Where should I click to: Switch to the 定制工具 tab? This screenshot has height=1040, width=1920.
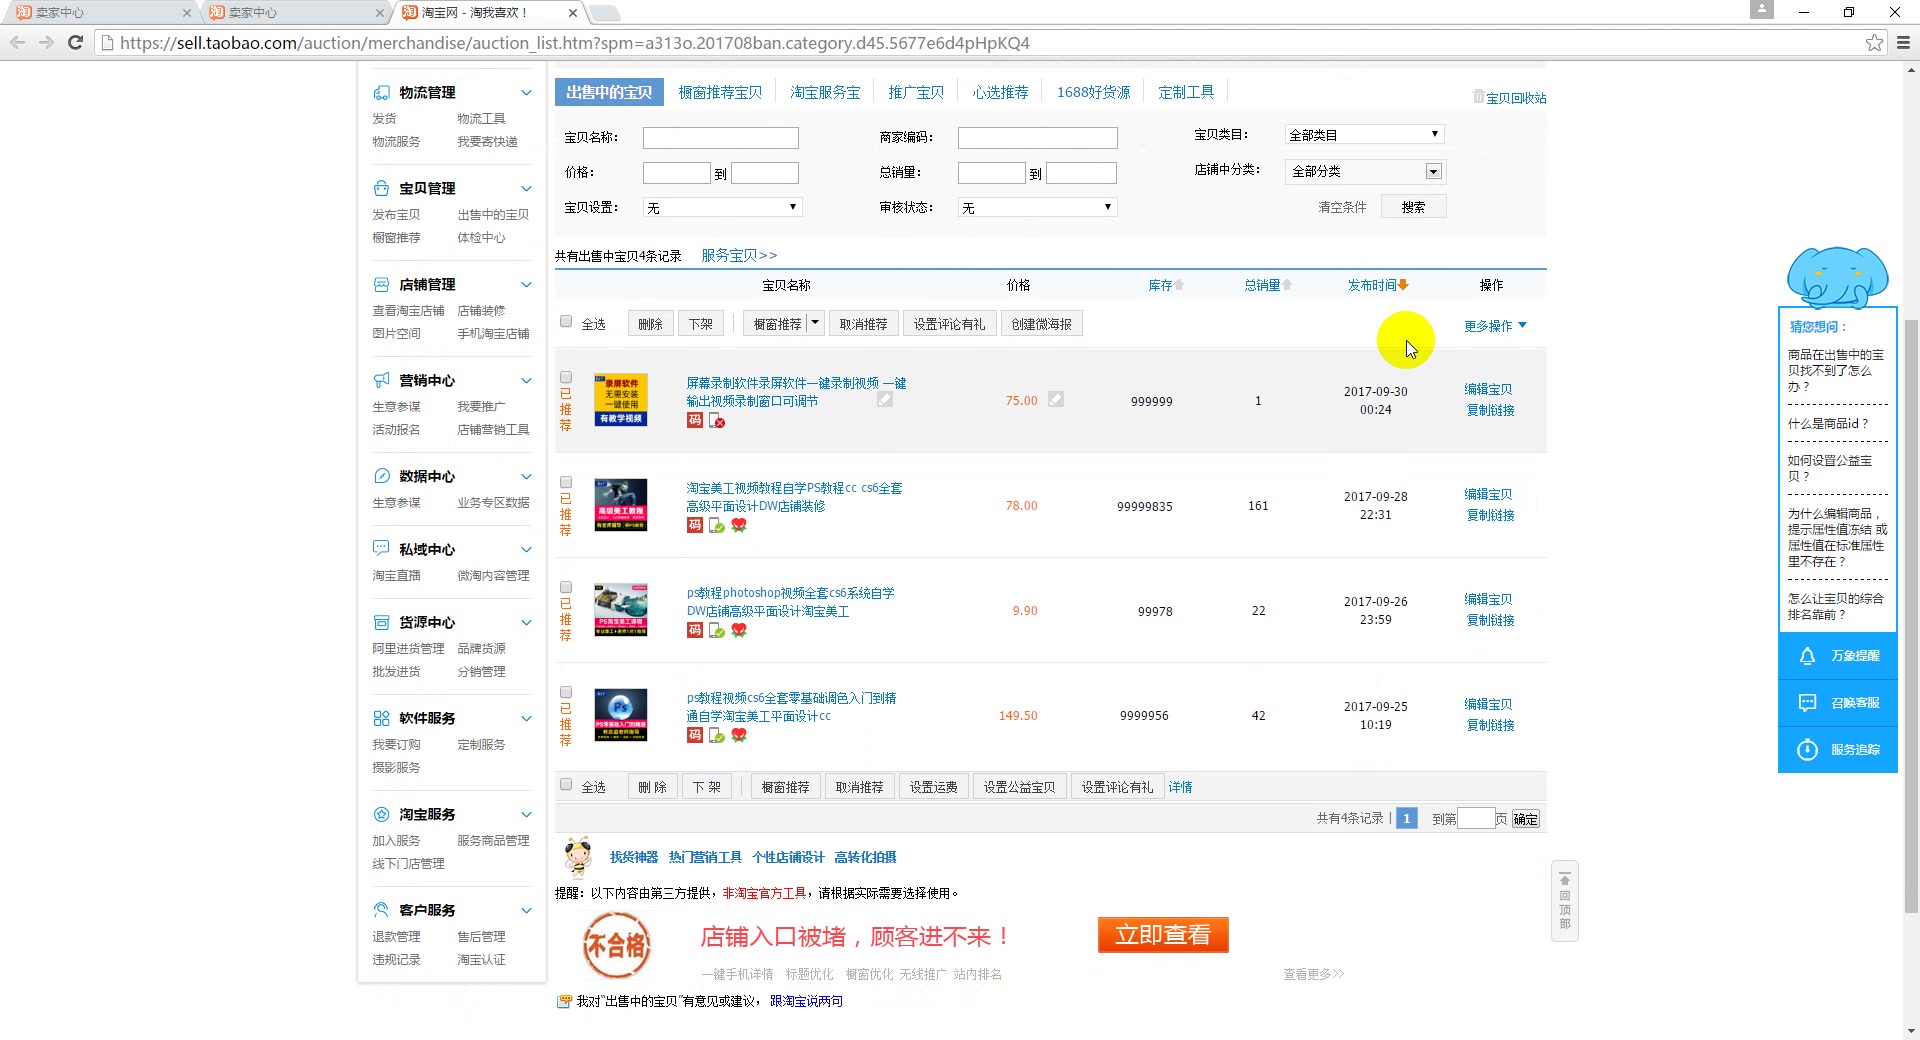(1186, 93)
